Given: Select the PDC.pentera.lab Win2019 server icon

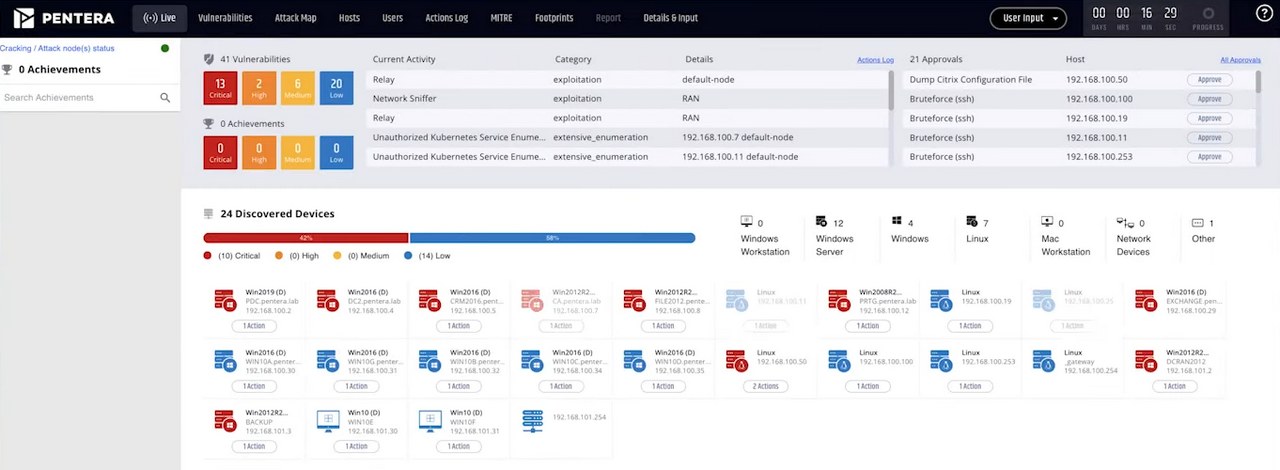Looking at the screenshot, I should (225, 300).
